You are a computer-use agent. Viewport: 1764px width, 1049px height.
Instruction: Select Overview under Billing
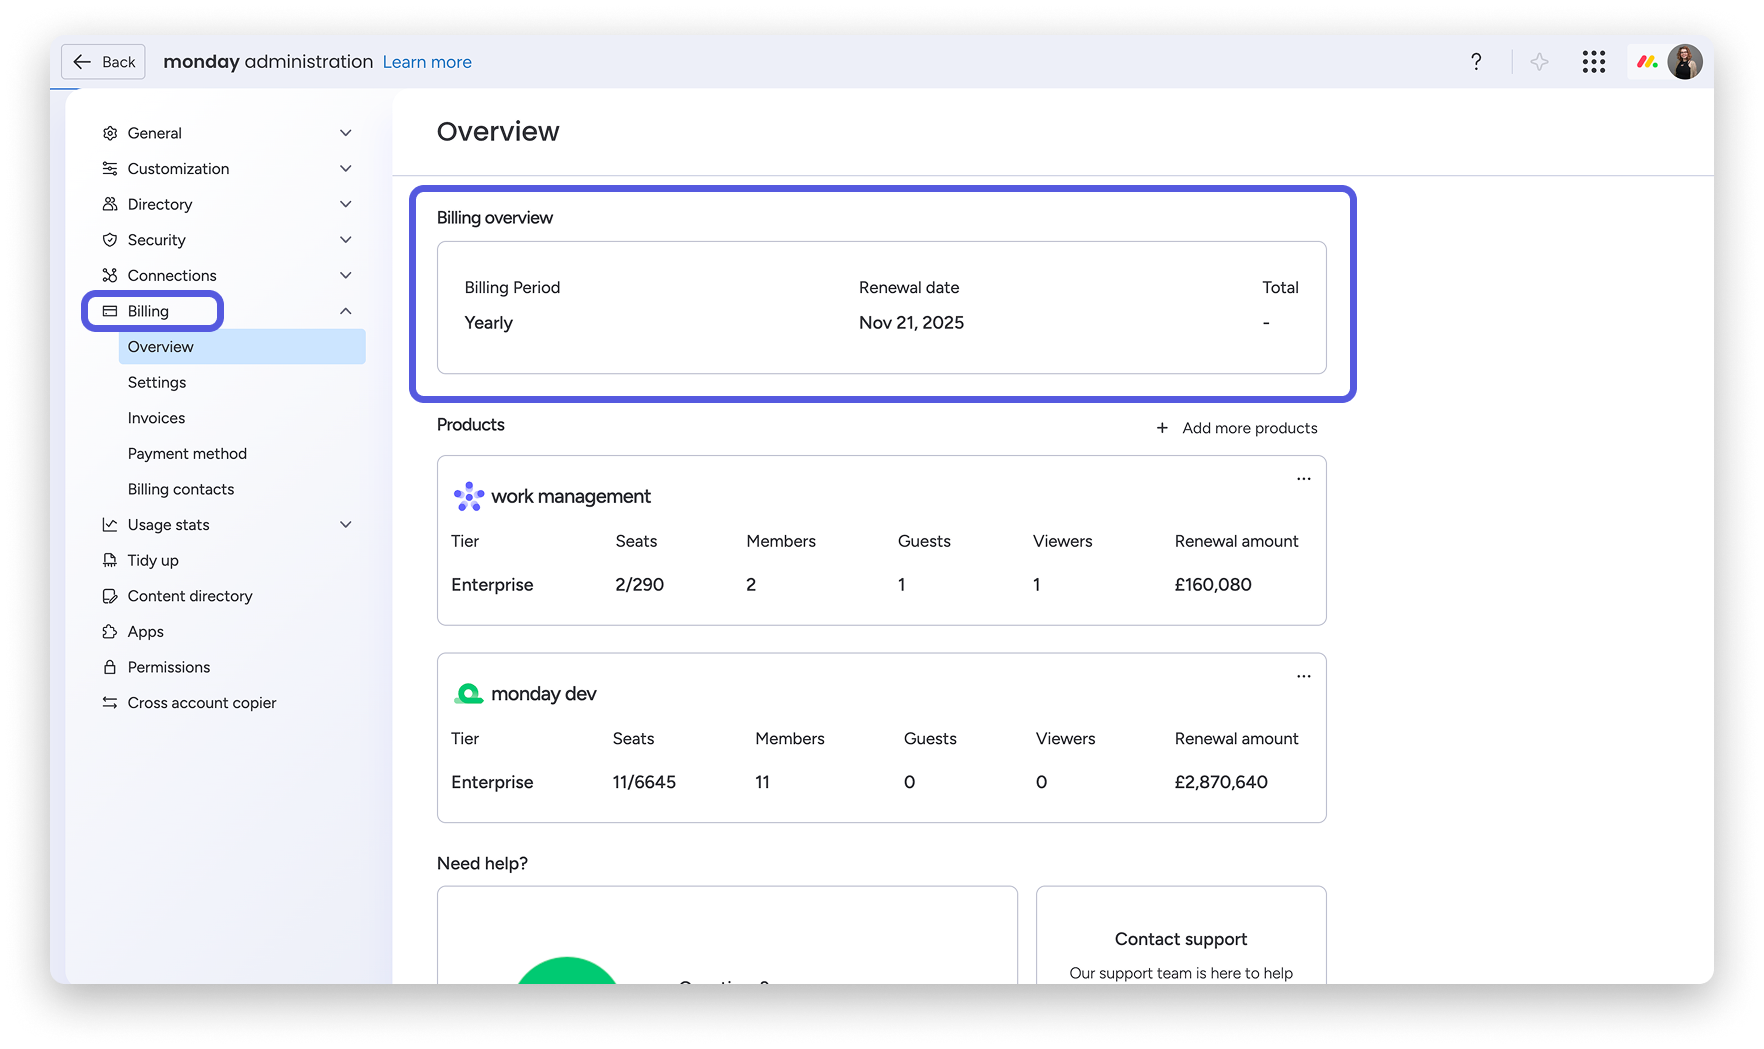(x=242, y=347)
